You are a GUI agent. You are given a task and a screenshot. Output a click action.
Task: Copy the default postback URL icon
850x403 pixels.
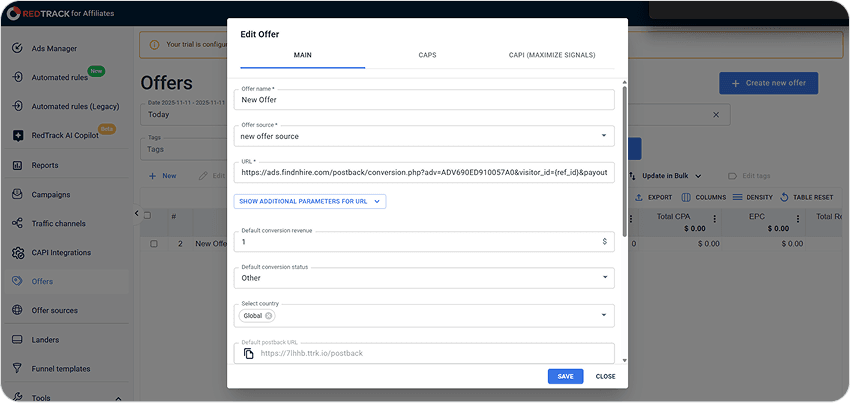coord(248,353)
